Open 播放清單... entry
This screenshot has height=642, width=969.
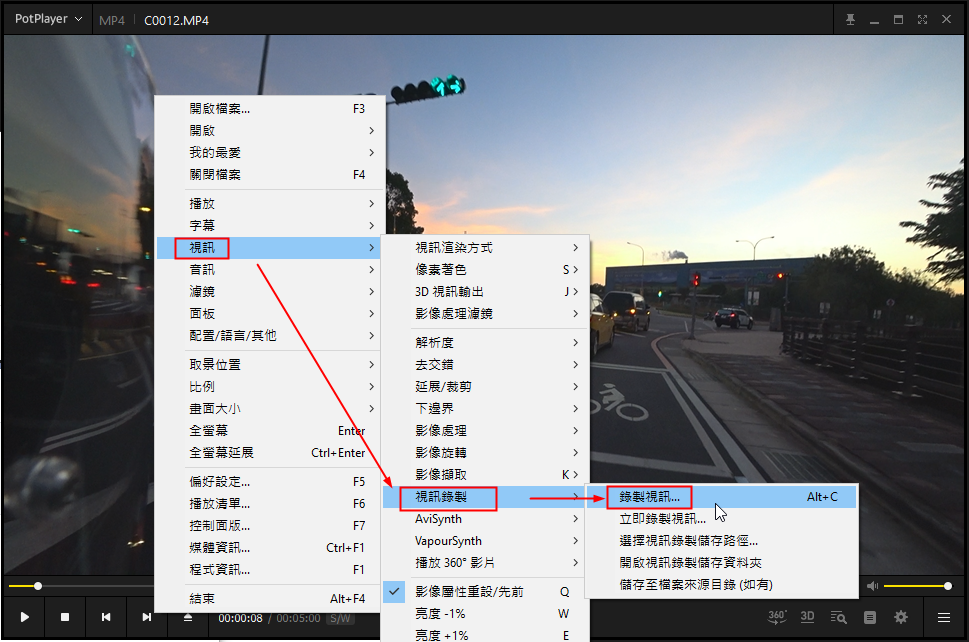[x=270, y=504]
